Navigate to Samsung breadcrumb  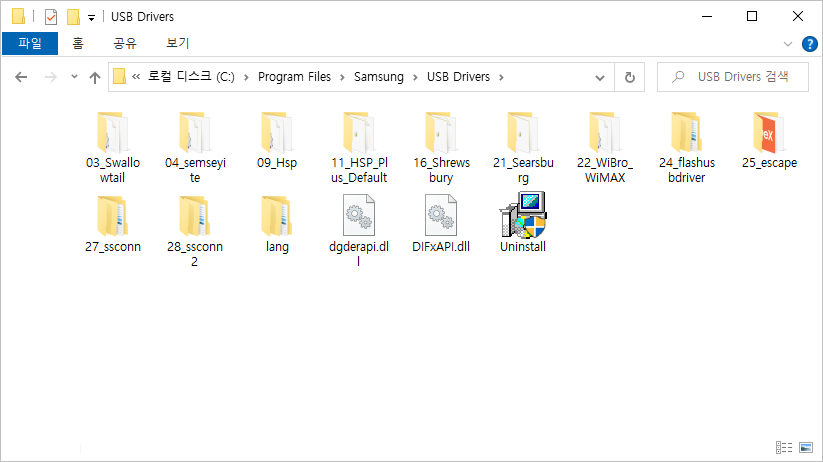click(x=379, y=77)
